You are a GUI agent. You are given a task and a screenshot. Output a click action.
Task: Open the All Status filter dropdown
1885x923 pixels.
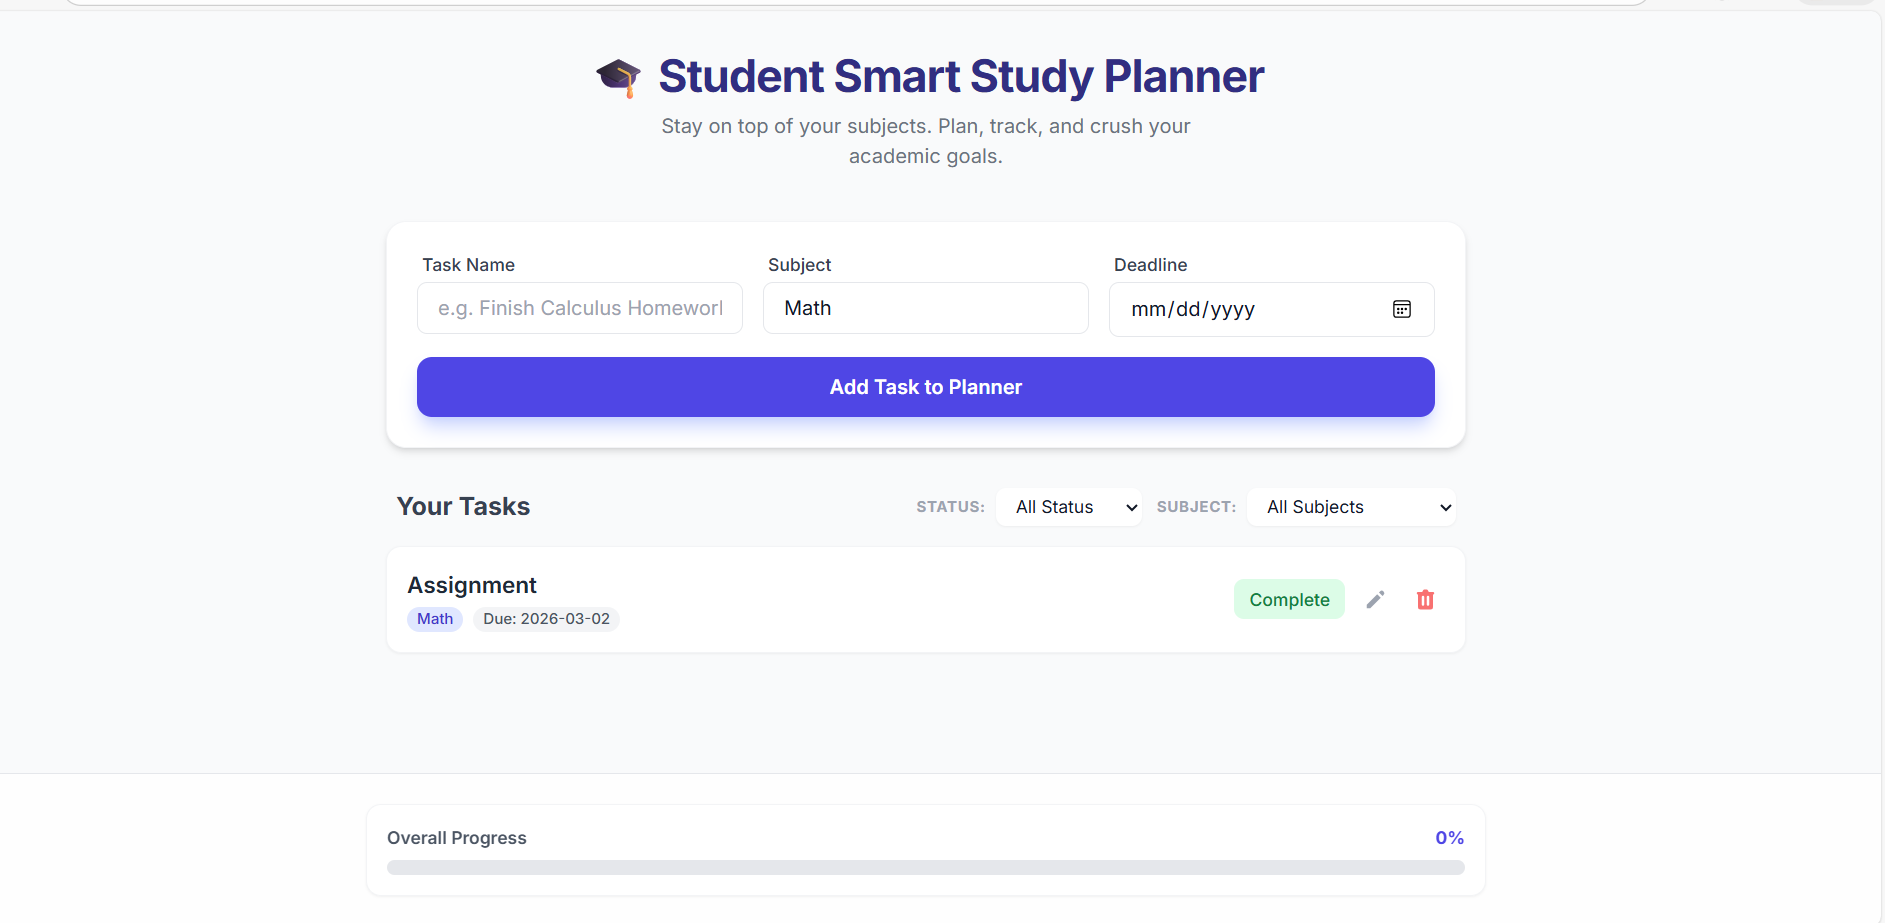pyautogui.click(x=1069, y=507)
